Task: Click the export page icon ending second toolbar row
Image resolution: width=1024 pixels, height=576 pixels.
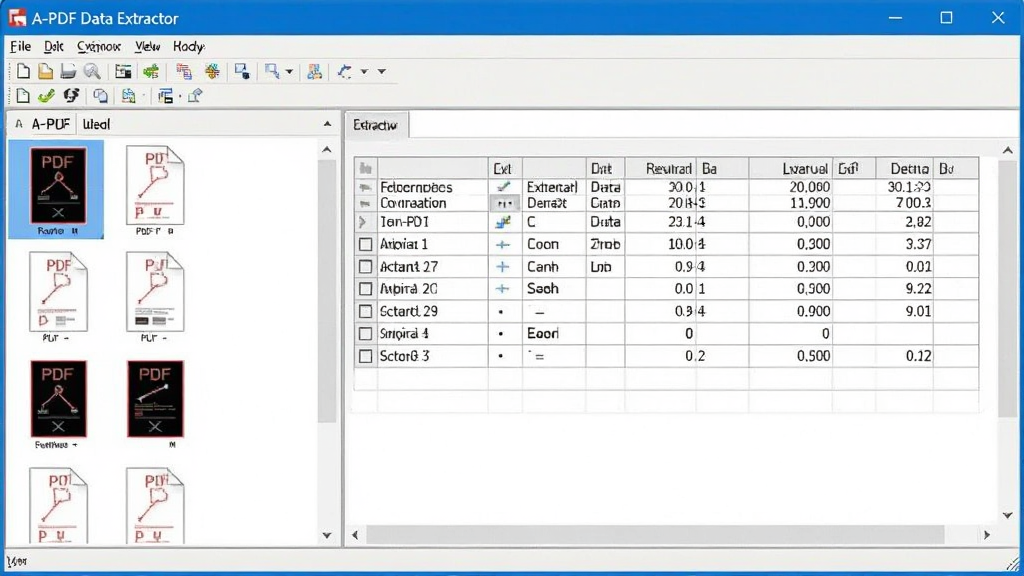Action: 195,96
